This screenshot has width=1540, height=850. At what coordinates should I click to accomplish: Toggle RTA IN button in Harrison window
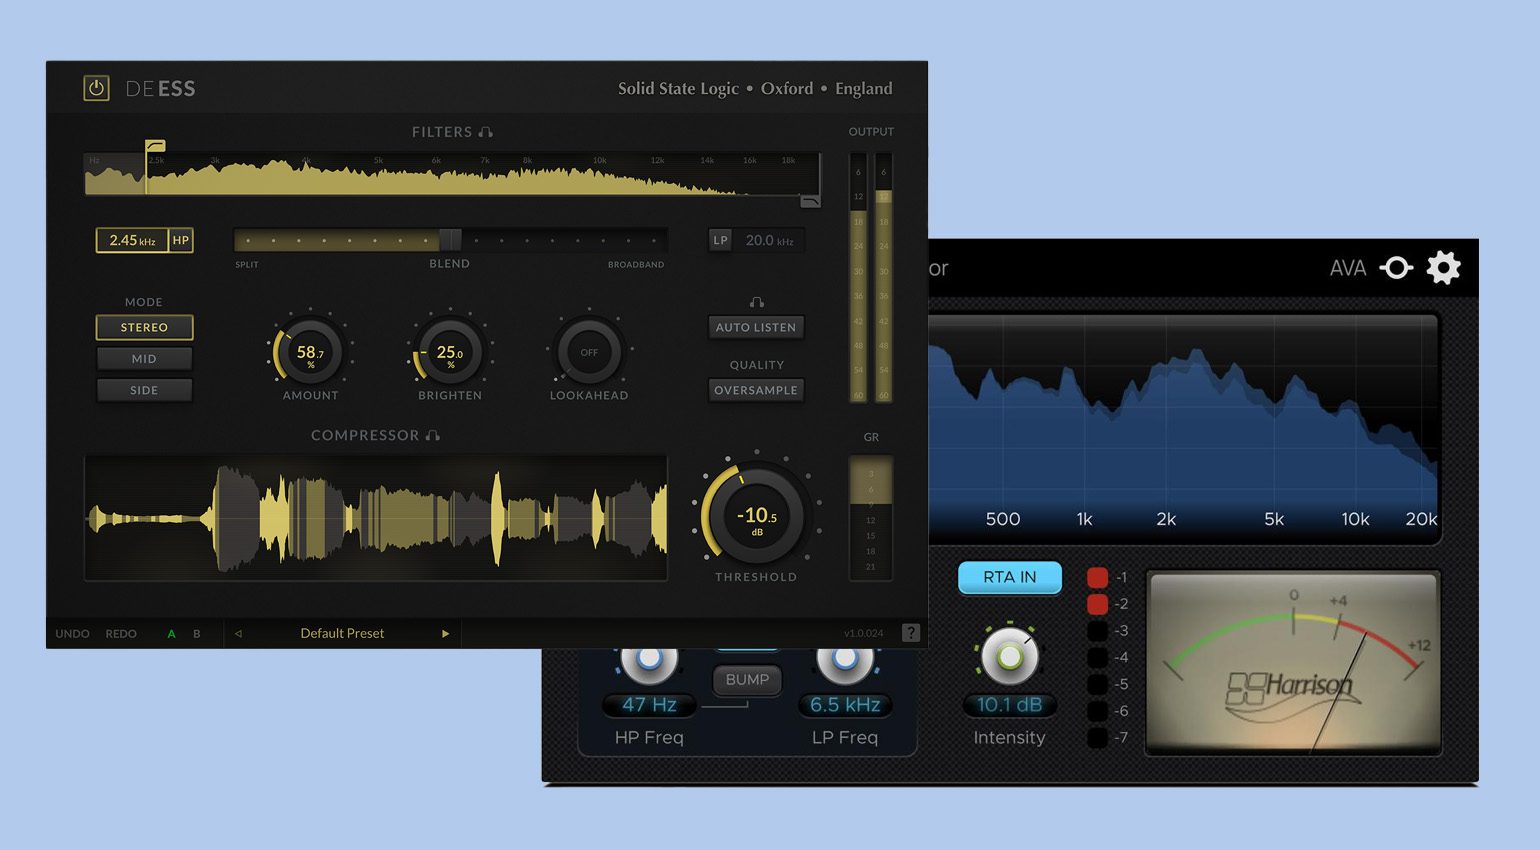[x=1010, y=577]
